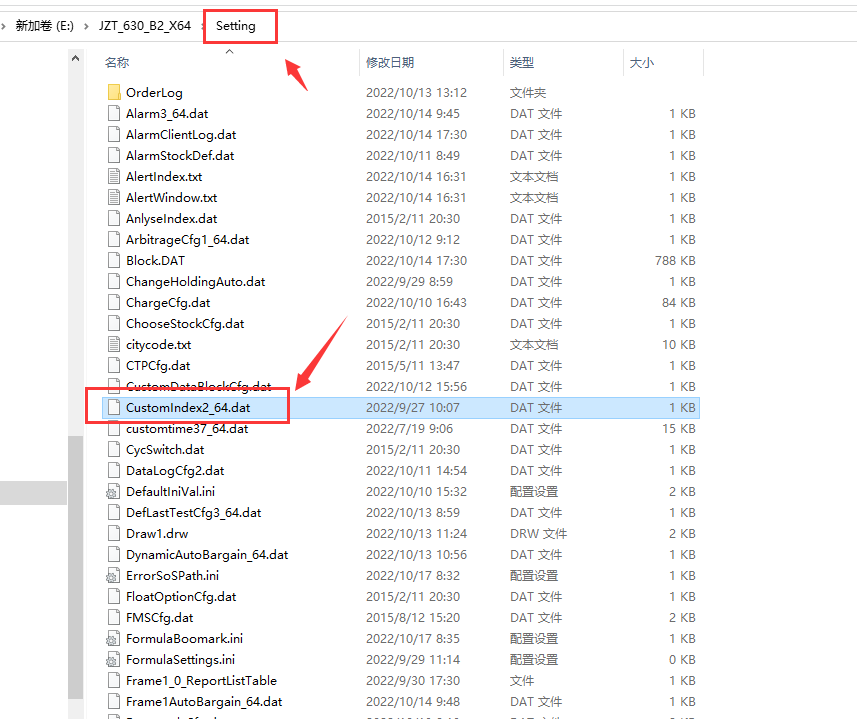Click the AlertWindow.txt document icon
The height and width of the screenshot is (719, 857).
114,197
